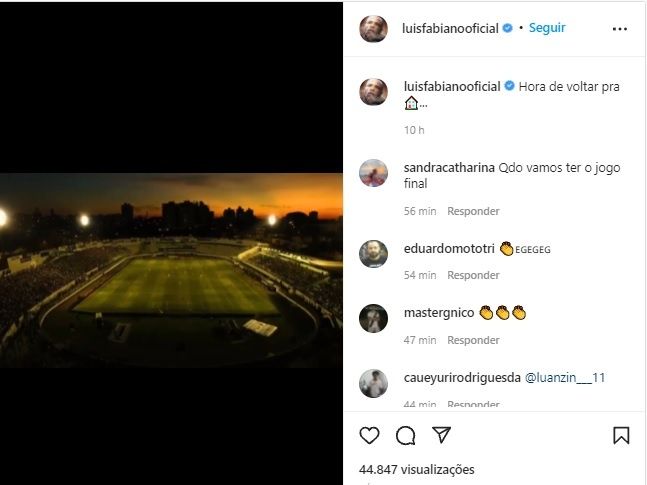Screen dimensions: 647x485
Task: Share post via paper plane icon
Action: 441,436
